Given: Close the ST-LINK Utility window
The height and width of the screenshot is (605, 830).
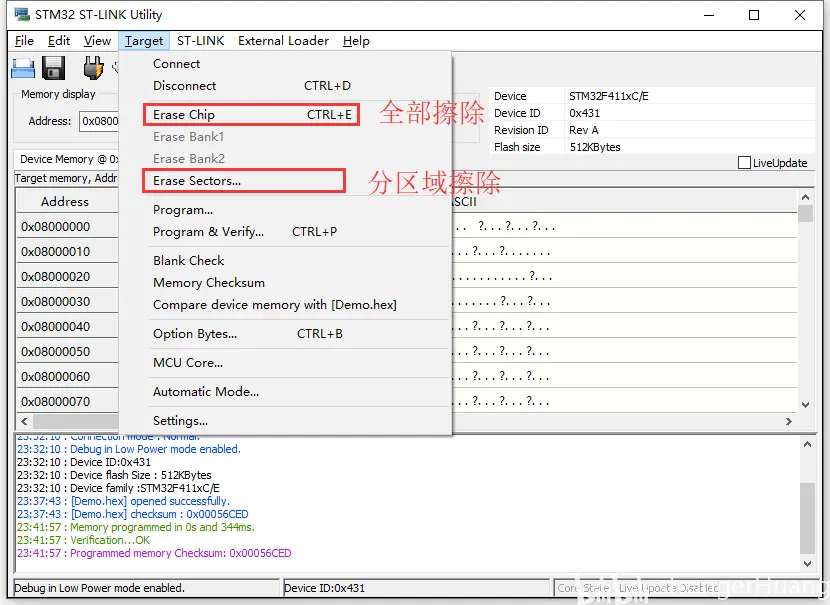Looking at the screenshot, I should click(x=800, y=15).
